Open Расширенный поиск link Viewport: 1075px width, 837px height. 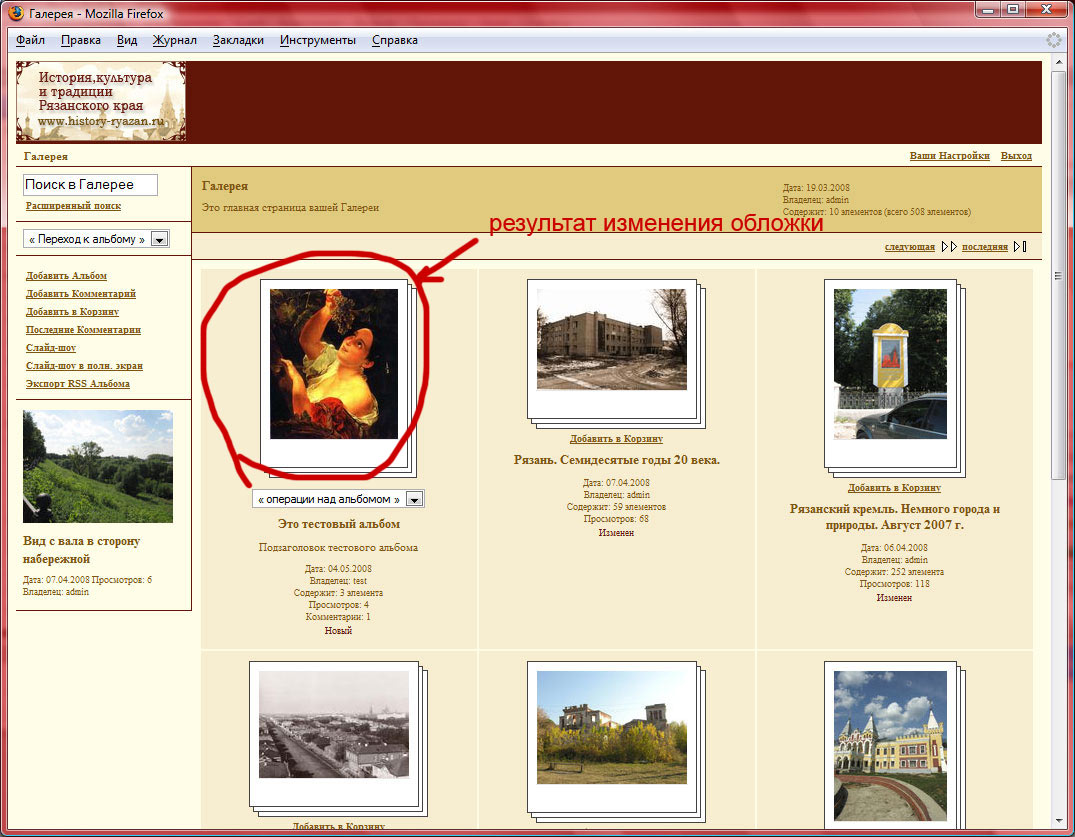73,206
